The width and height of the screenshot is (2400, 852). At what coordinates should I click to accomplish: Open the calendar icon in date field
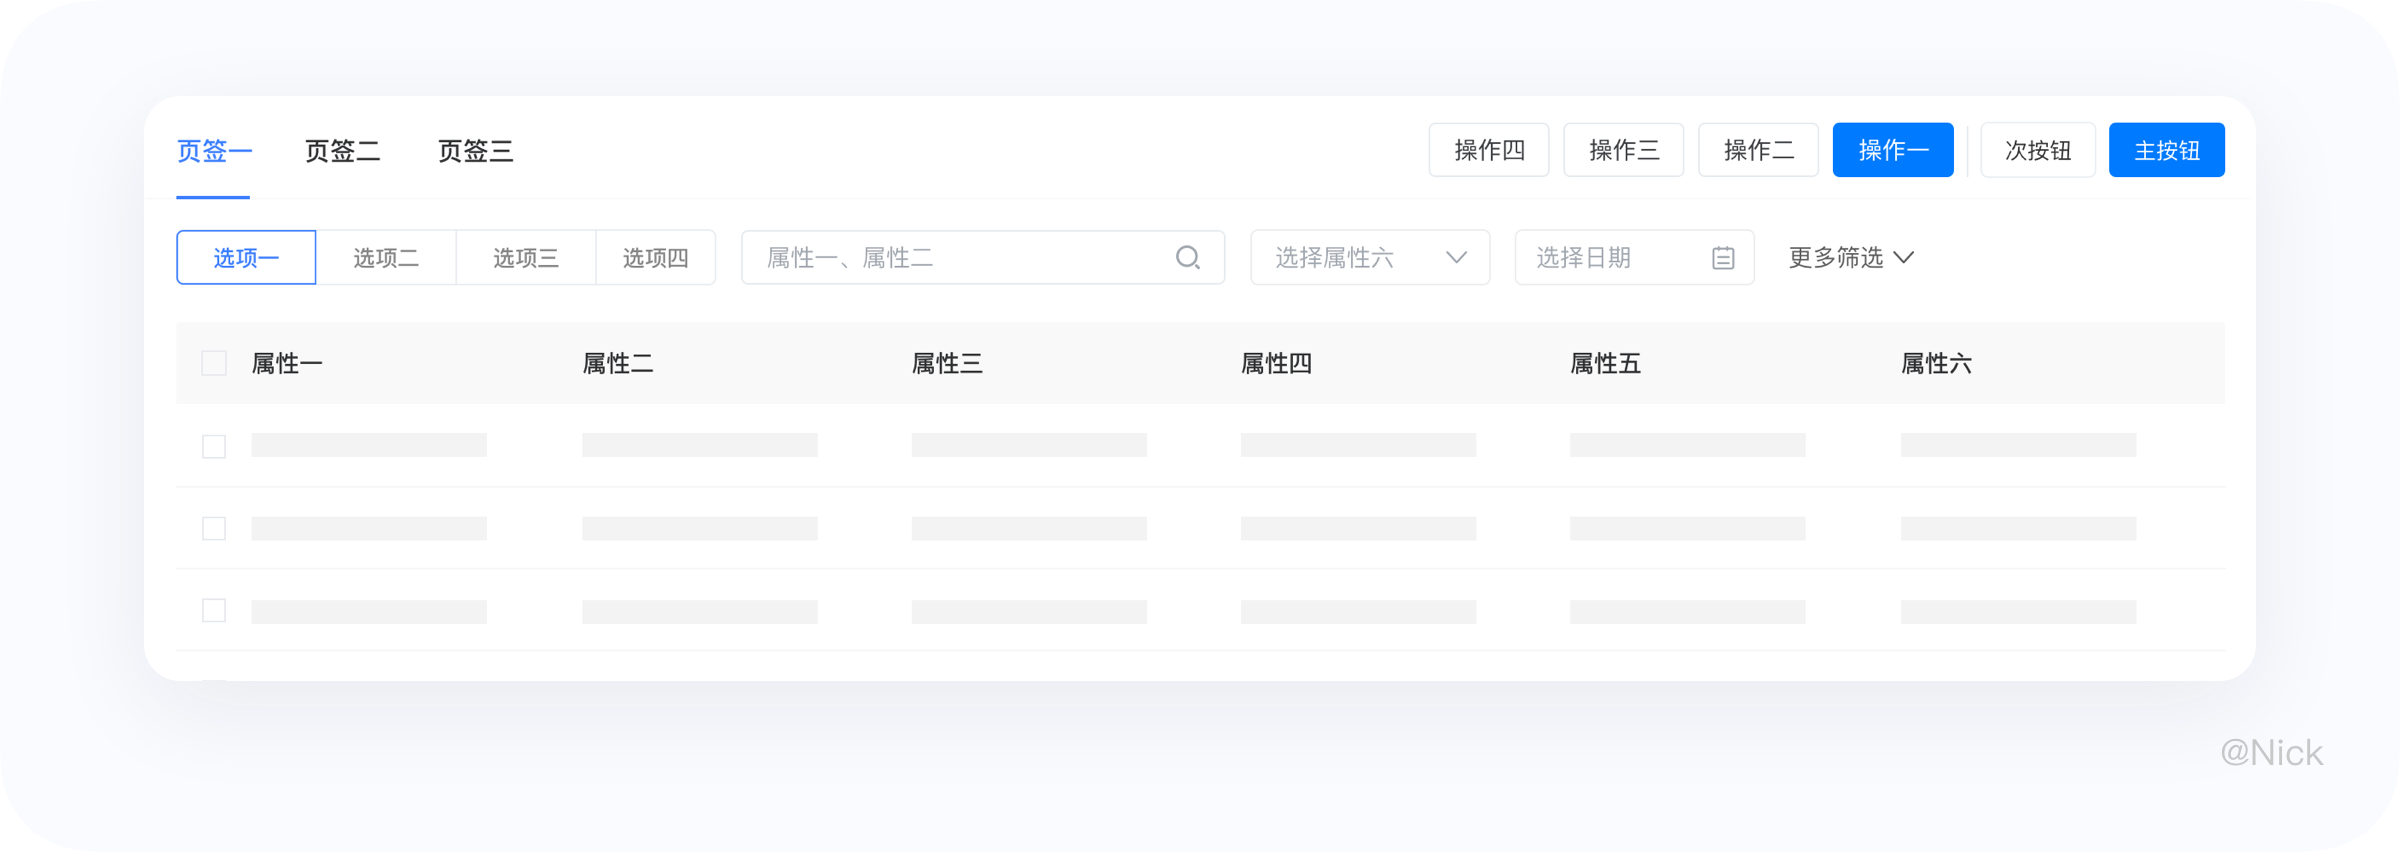pos(1723,258)
